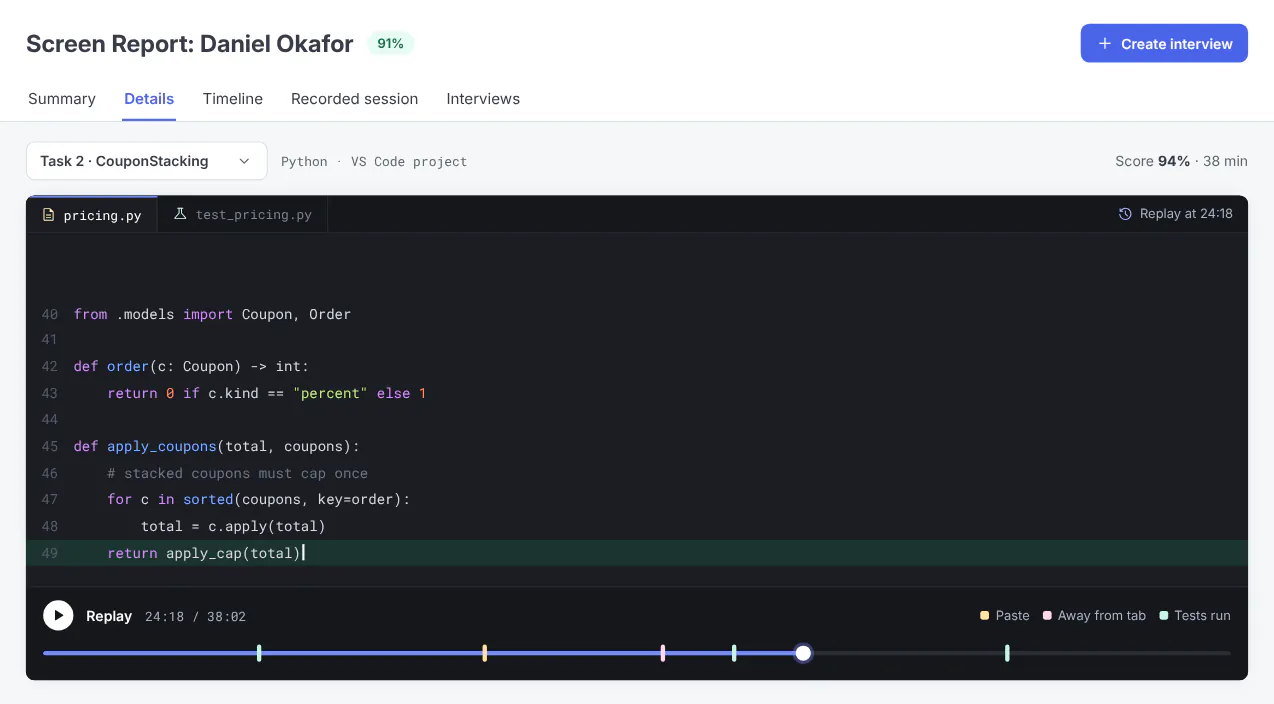Click the 'total = c.apply(total)' line
The height and width of the screenshot is (704, 1274).
(x=233, y=526)
